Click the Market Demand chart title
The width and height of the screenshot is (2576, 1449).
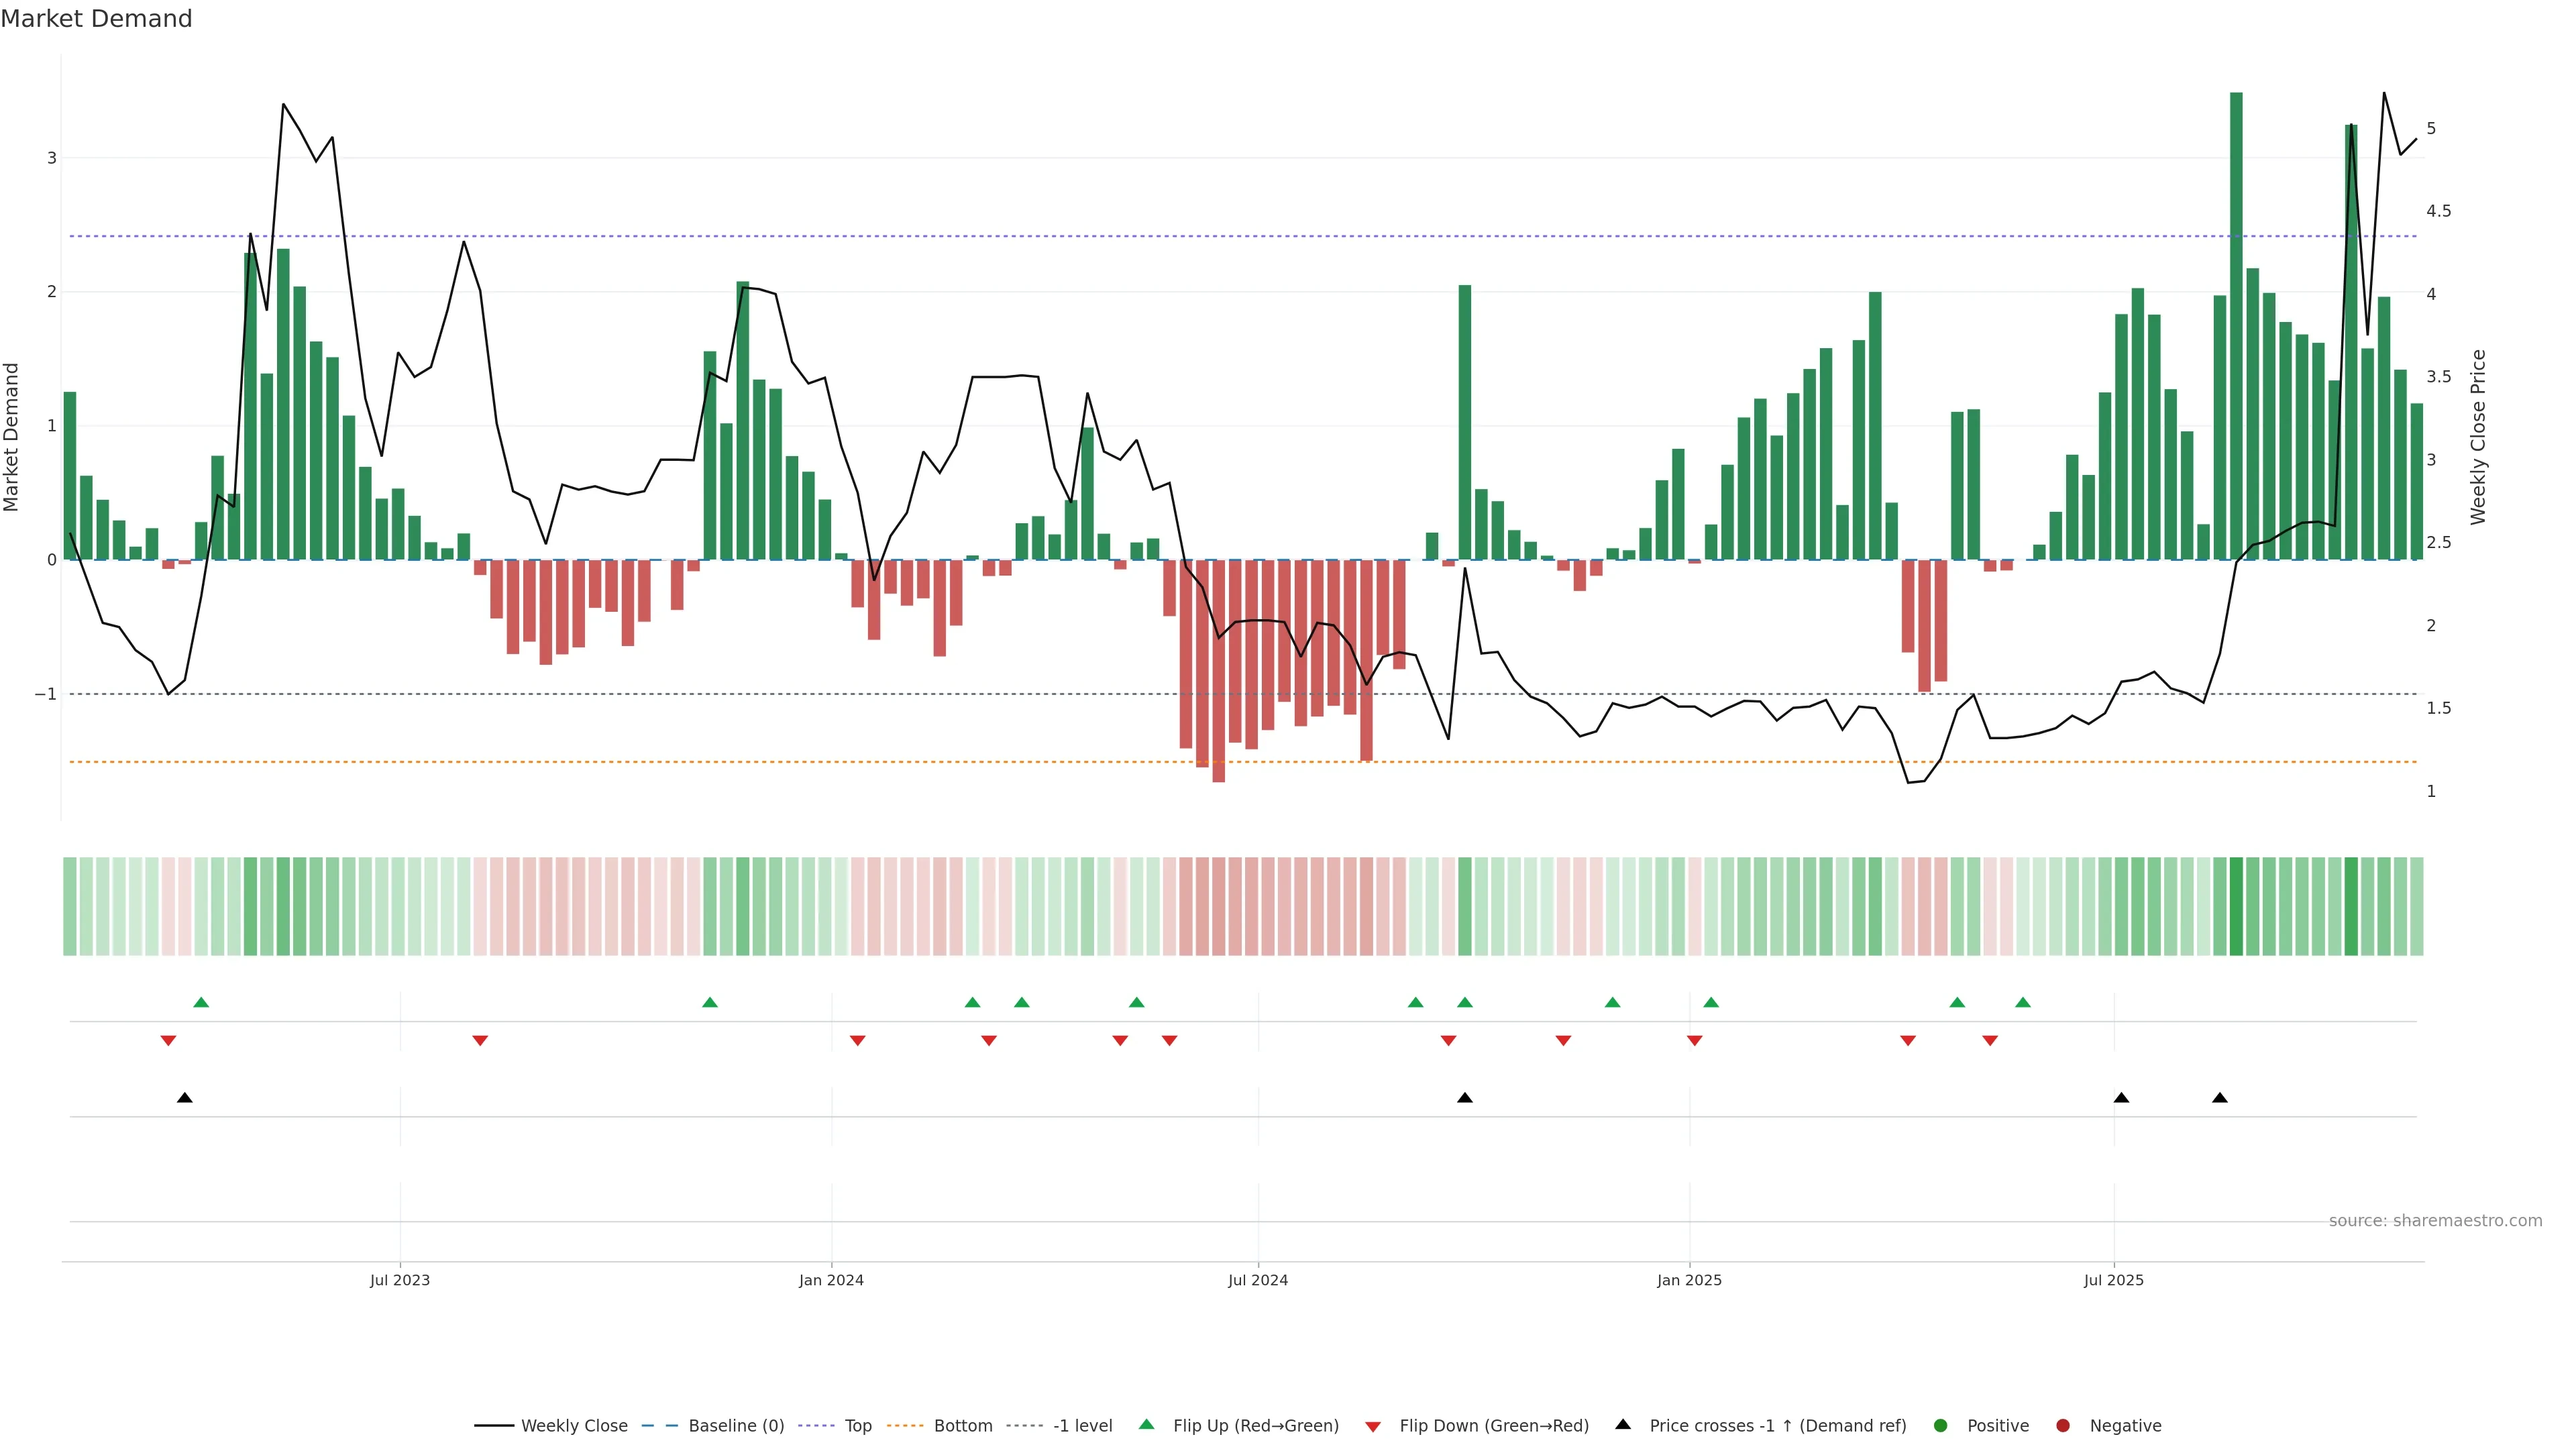point(96,19)
